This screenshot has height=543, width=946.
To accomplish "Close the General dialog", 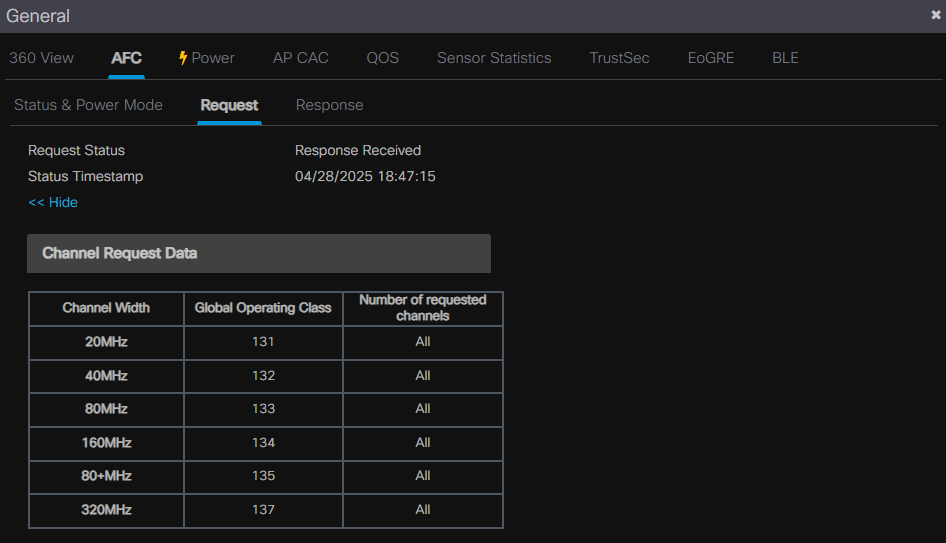I will click(x=936, y=15).
